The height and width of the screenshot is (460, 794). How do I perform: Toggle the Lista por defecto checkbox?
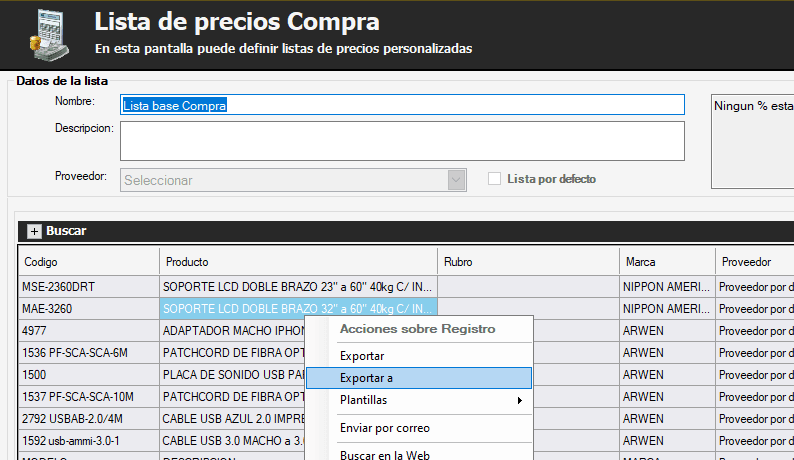(494, 179)
